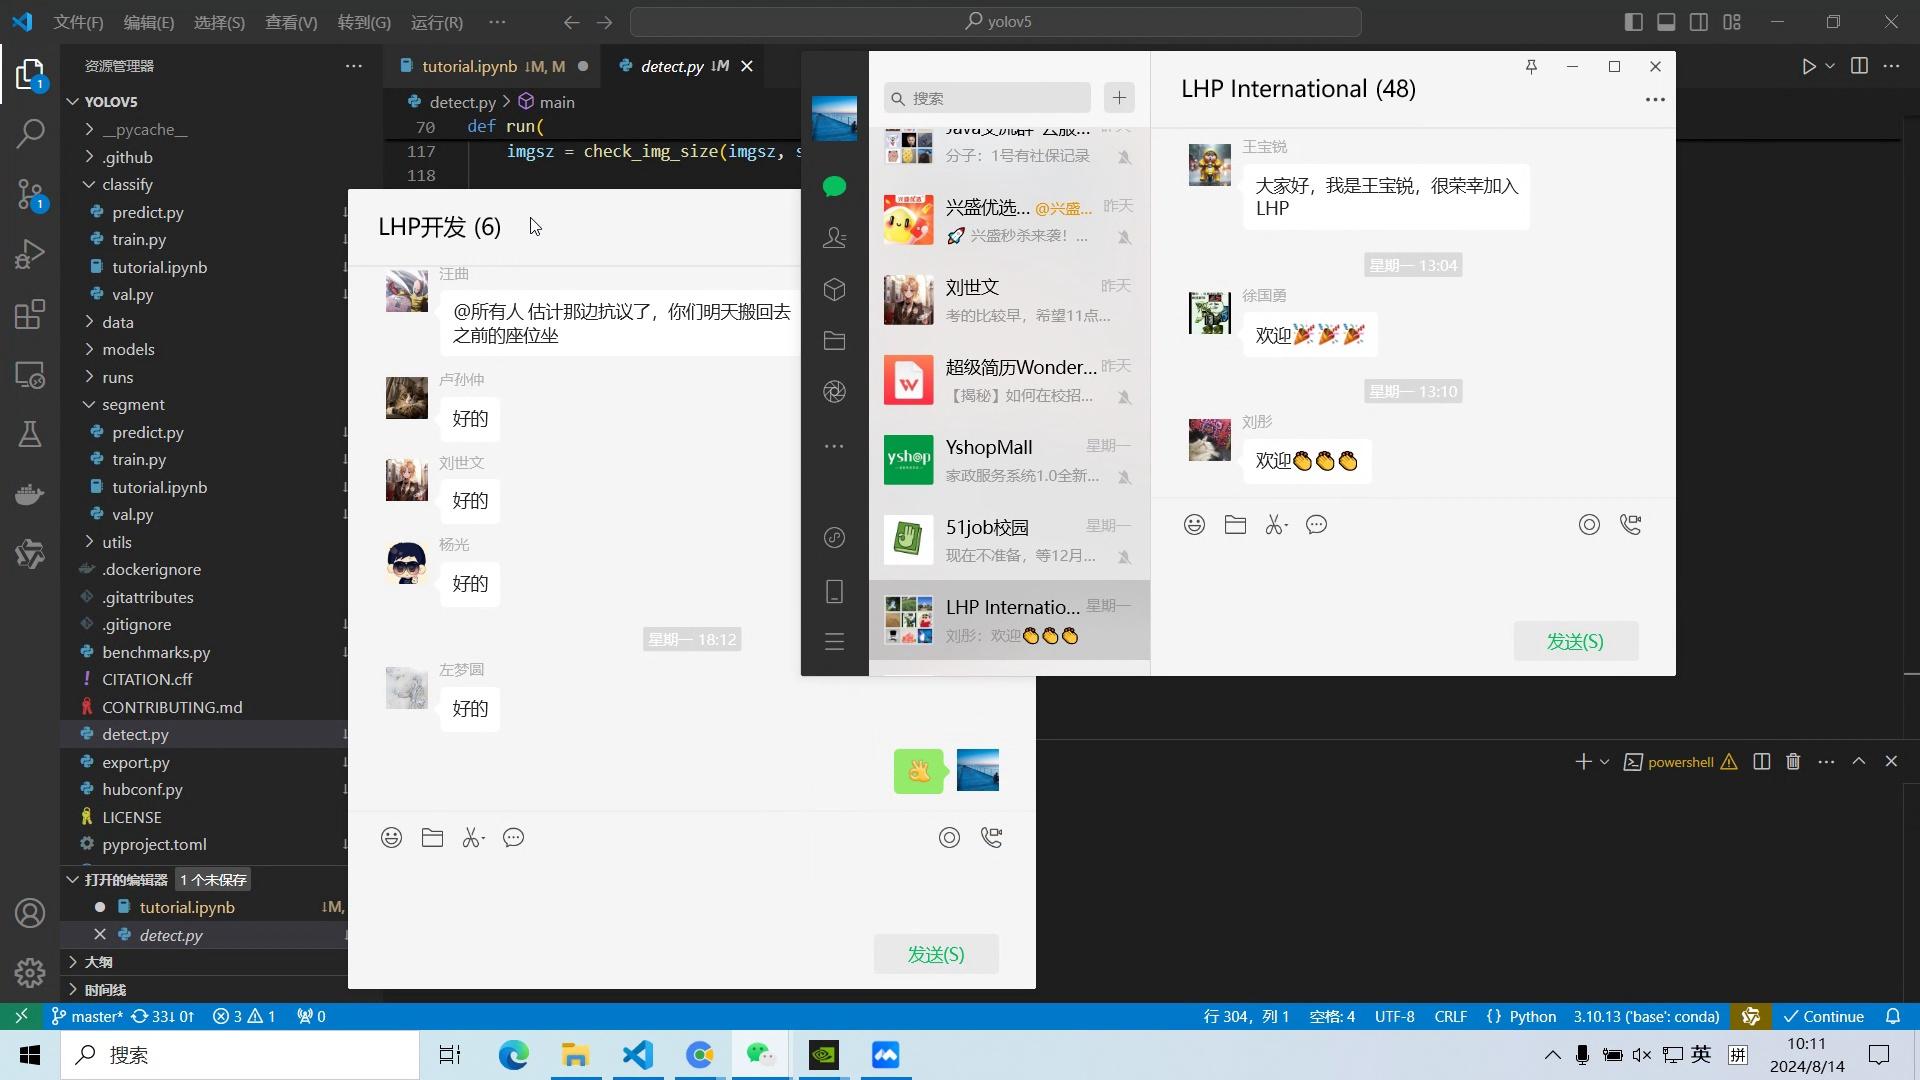Open WeChat chats tab
1920x1080 pixels.
point(834,187)
